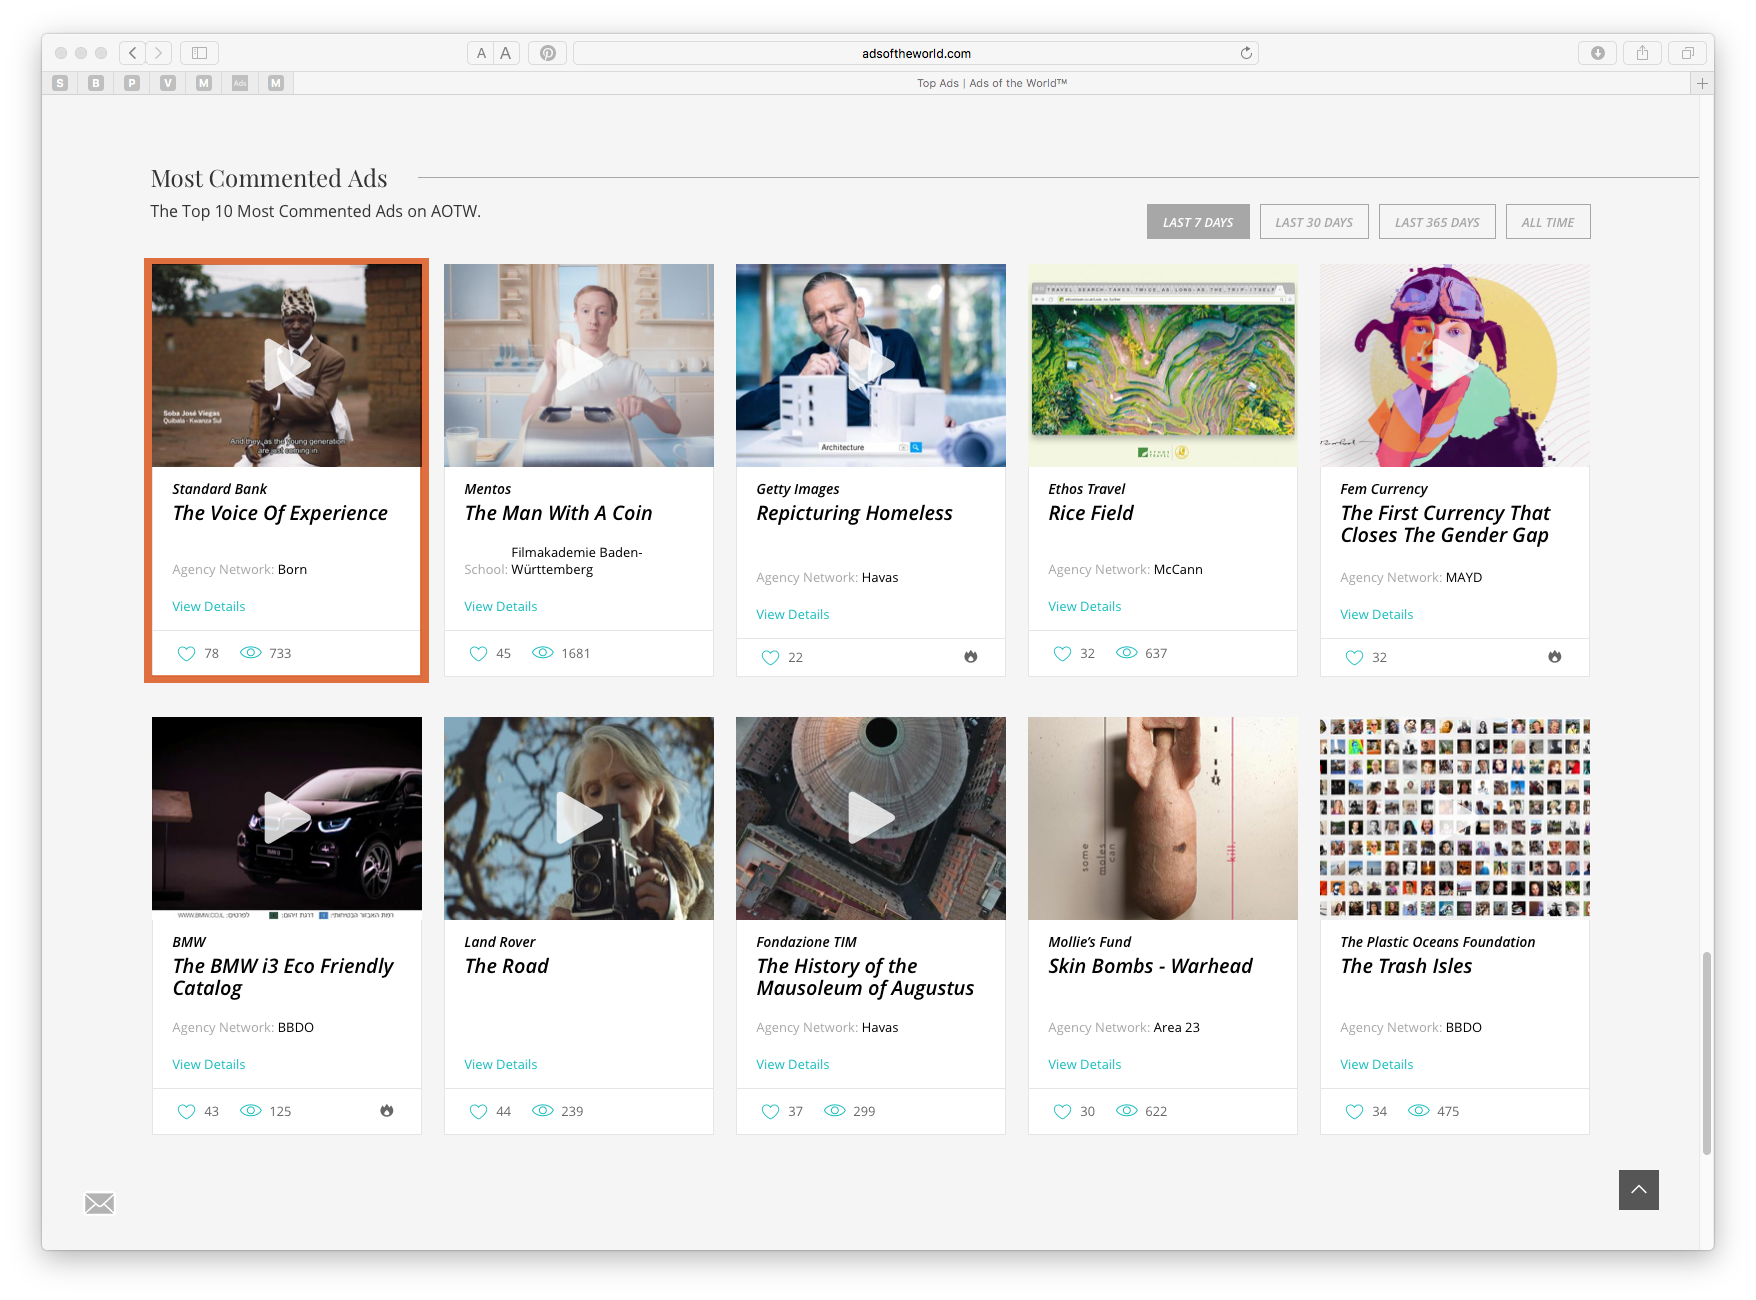Select the Last 7 Days filter

(x=1198, y=222)
